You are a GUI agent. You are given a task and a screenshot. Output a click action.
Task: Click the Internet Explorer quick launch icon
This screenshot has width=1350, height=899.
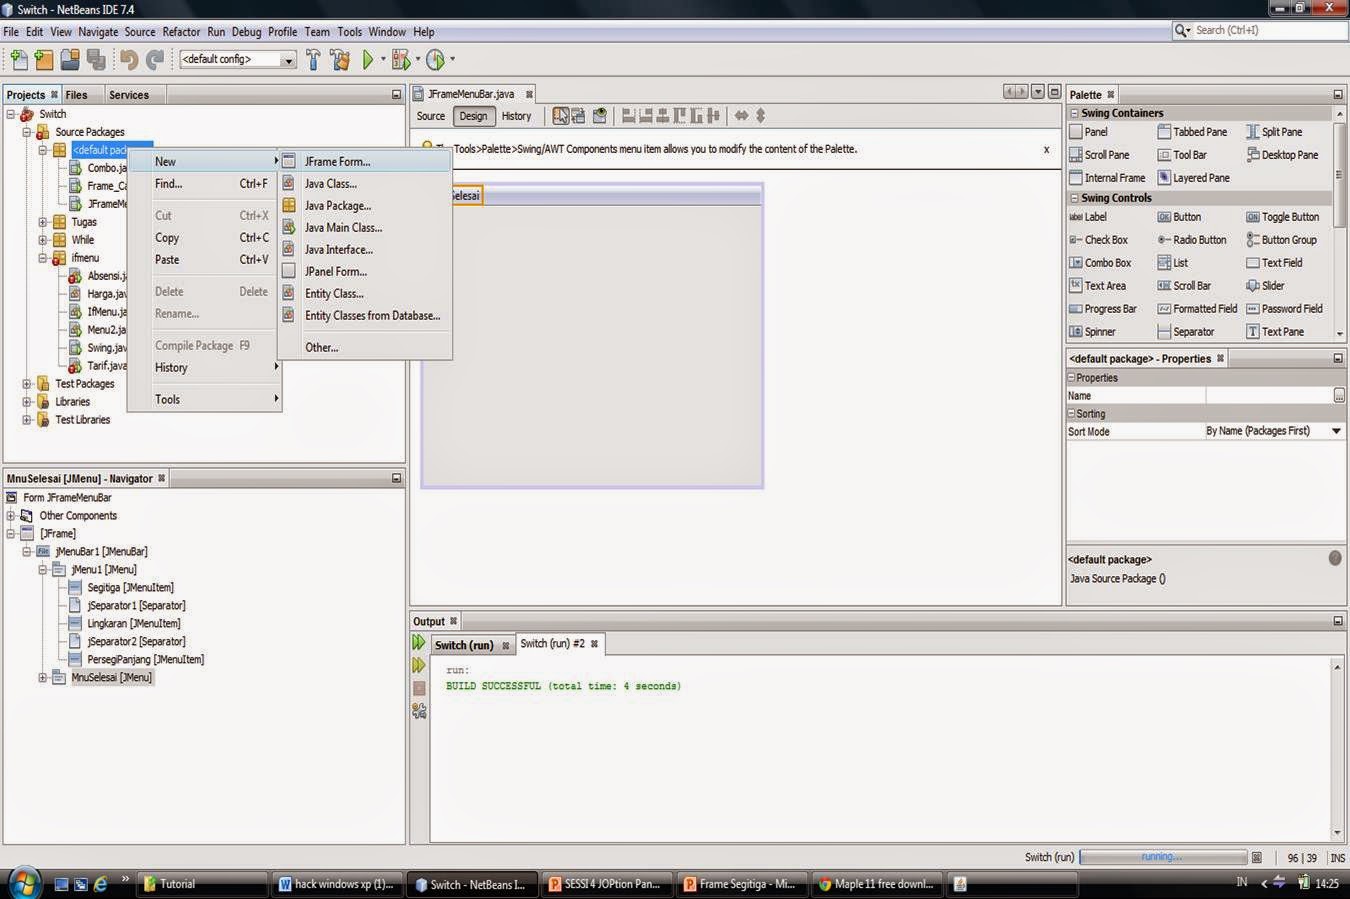[x=100, y=884]
